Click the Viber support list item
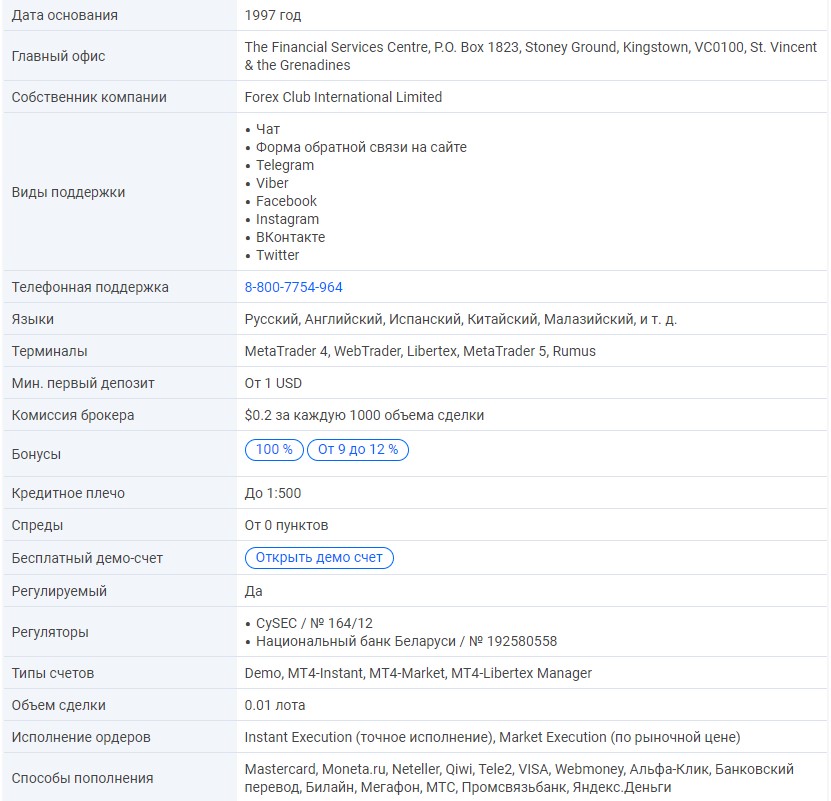The height and width of the screenshot is (801, 831). pyautogui.click(x=272, y=183)
